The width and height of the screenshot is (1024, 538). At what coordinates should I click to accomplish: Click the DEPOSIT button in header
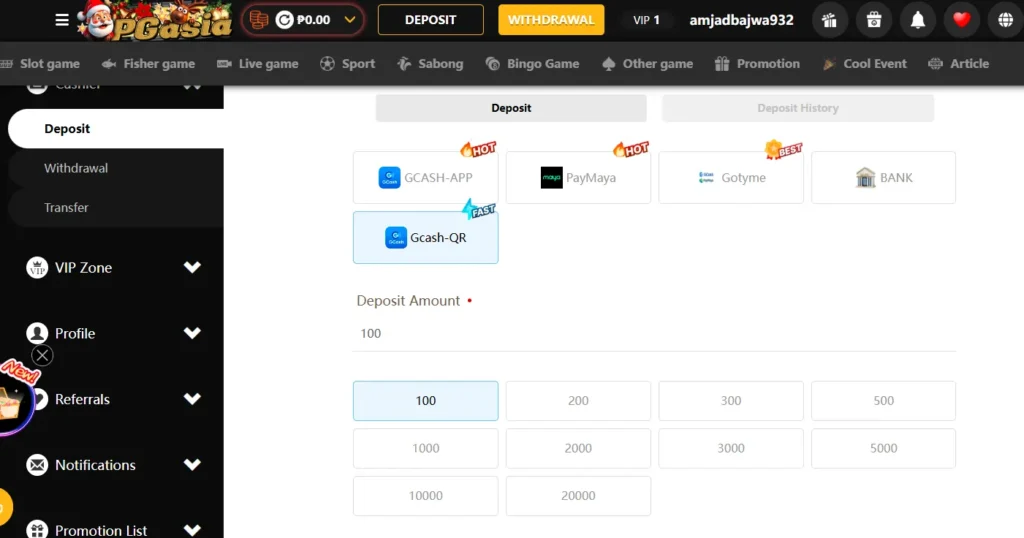tap(430, 20)
